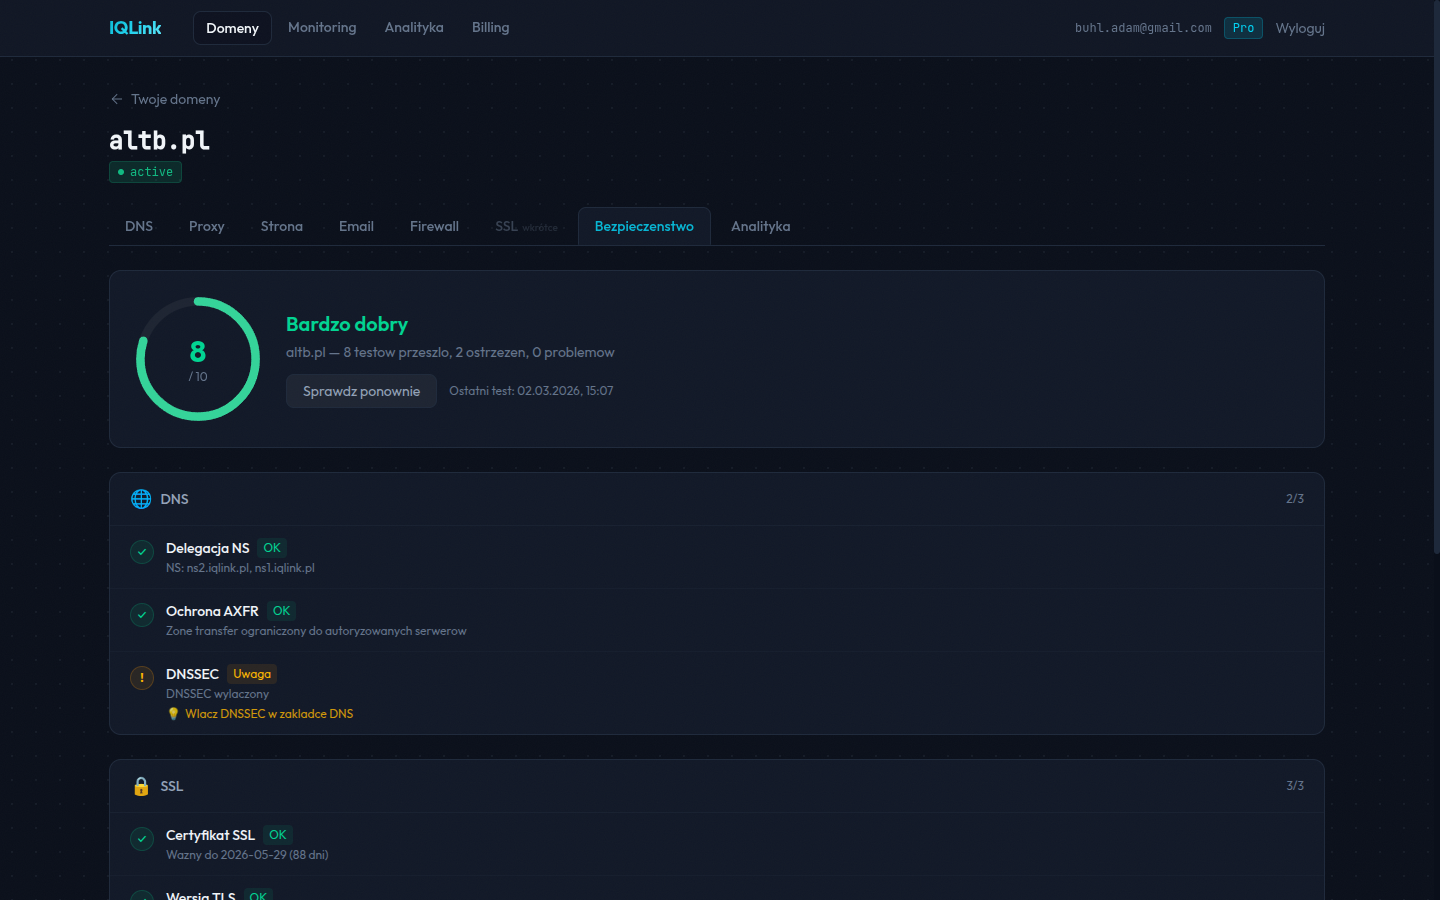Click the Pro plan badge
This screenshot has width=1440, height=900.
(1243, 28)
